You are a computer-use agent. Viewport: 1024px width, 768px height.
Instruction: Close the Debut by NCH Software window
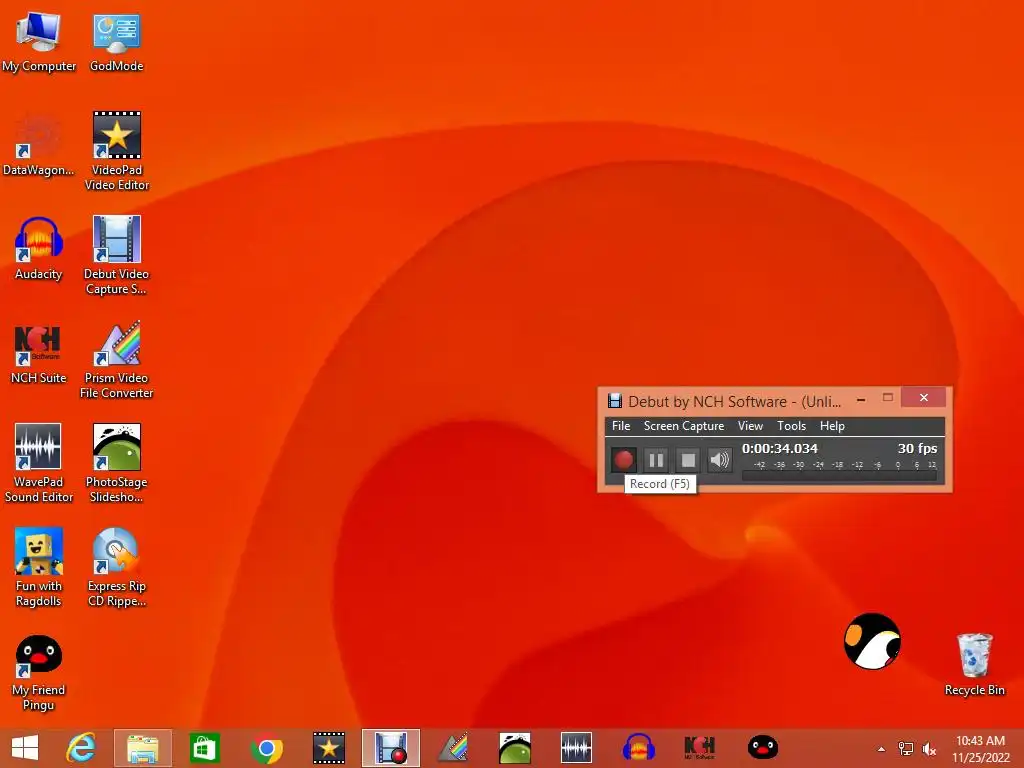point(923,397)
